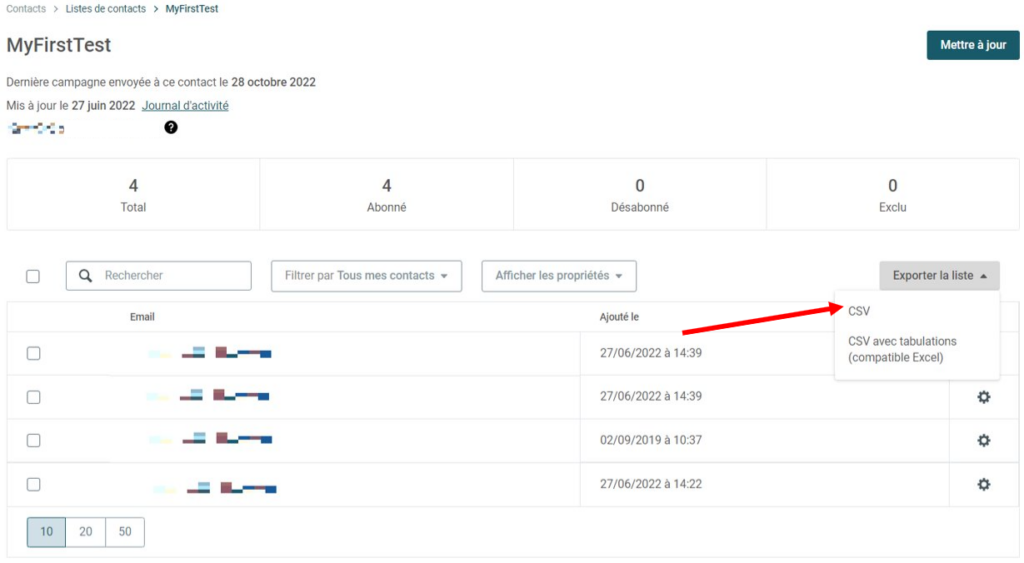Click the MyFirstTest breadcrumb item

[192, 8]
